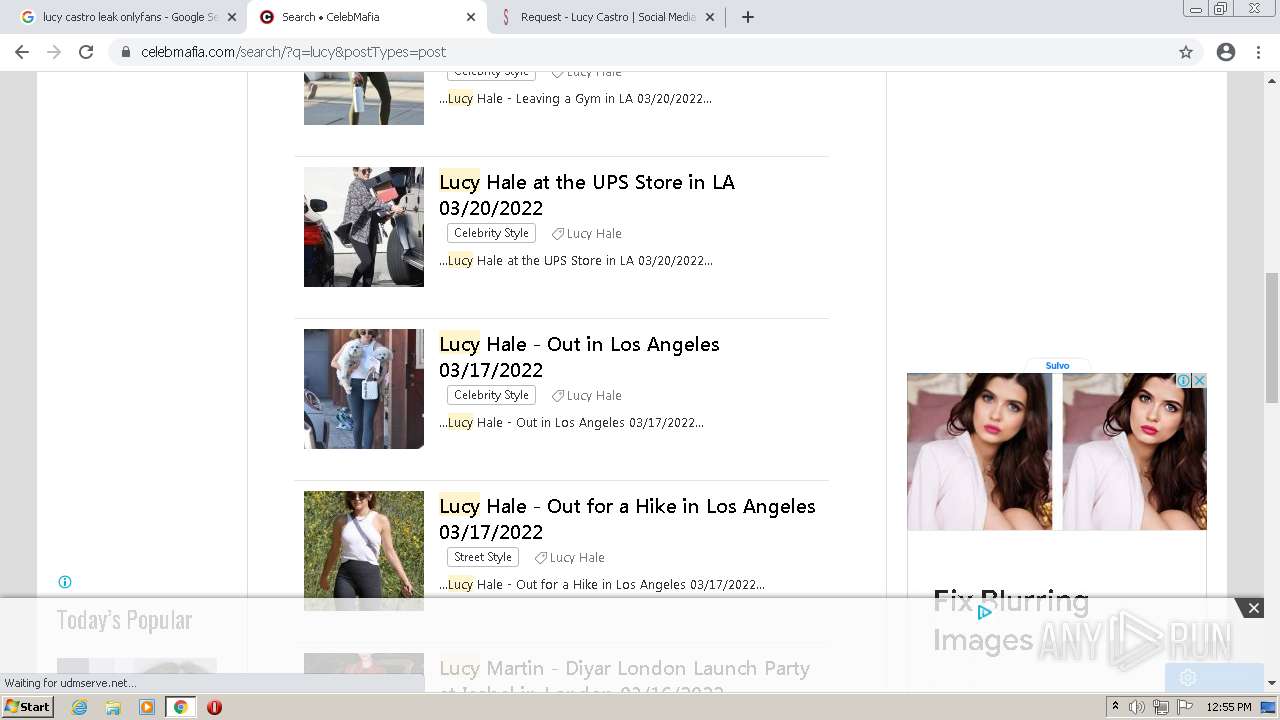Launch Internet Explorer from taskbar

pos(79,707)
